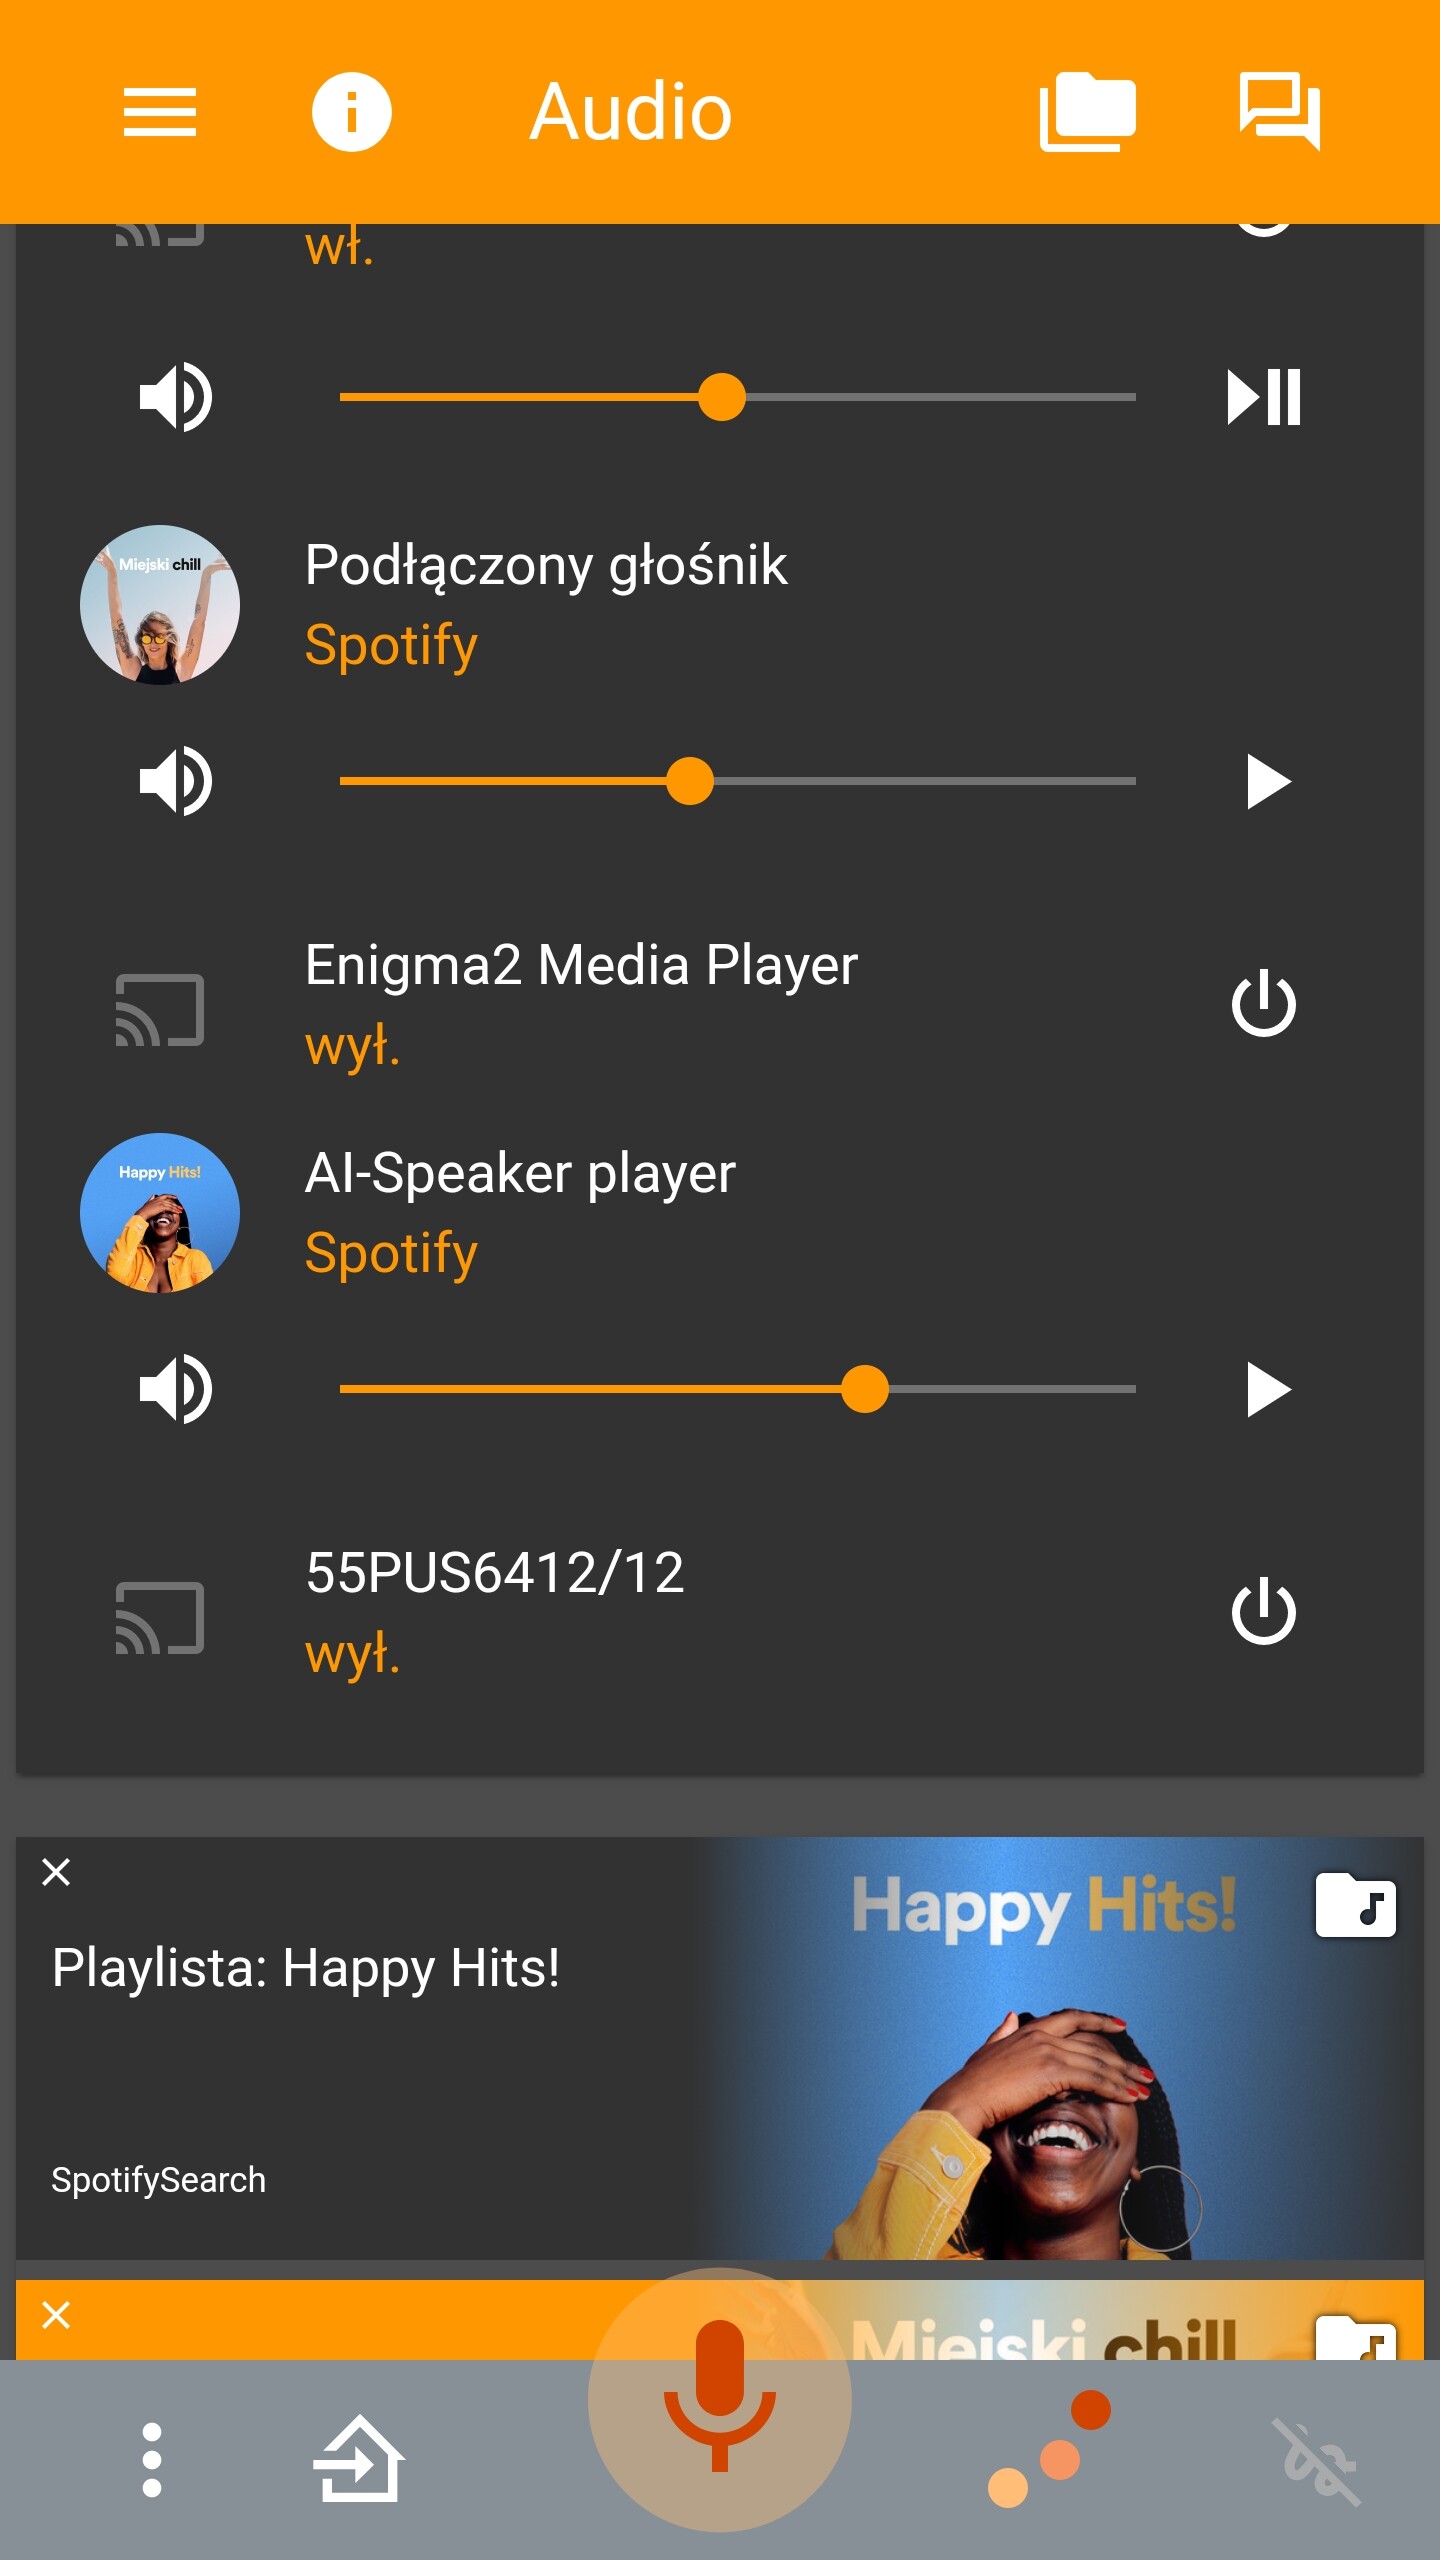
Task: Play on Podłączony głośnik
Action: (x=1268, y=781)
